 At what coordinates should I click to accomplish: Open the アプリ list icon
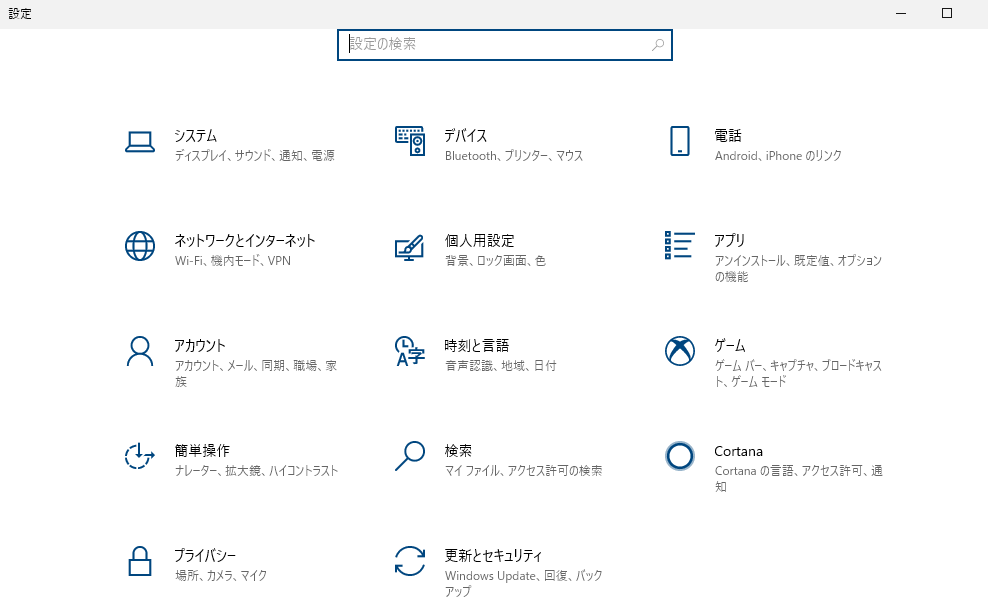pyautogui.click(x=679, y=245)
